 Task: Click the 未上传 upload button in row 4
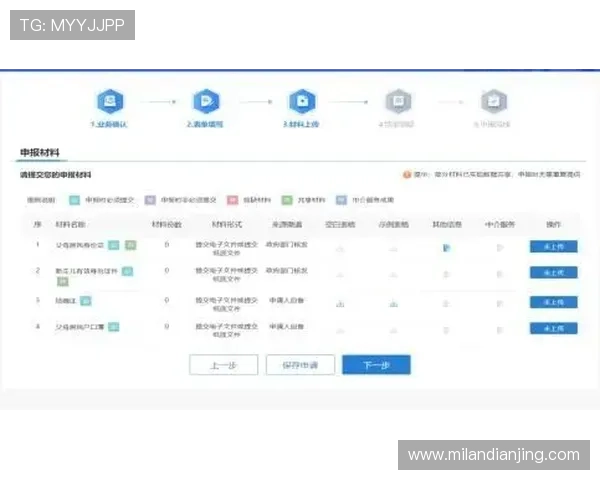pyautogui.click(x=554, y=328)
